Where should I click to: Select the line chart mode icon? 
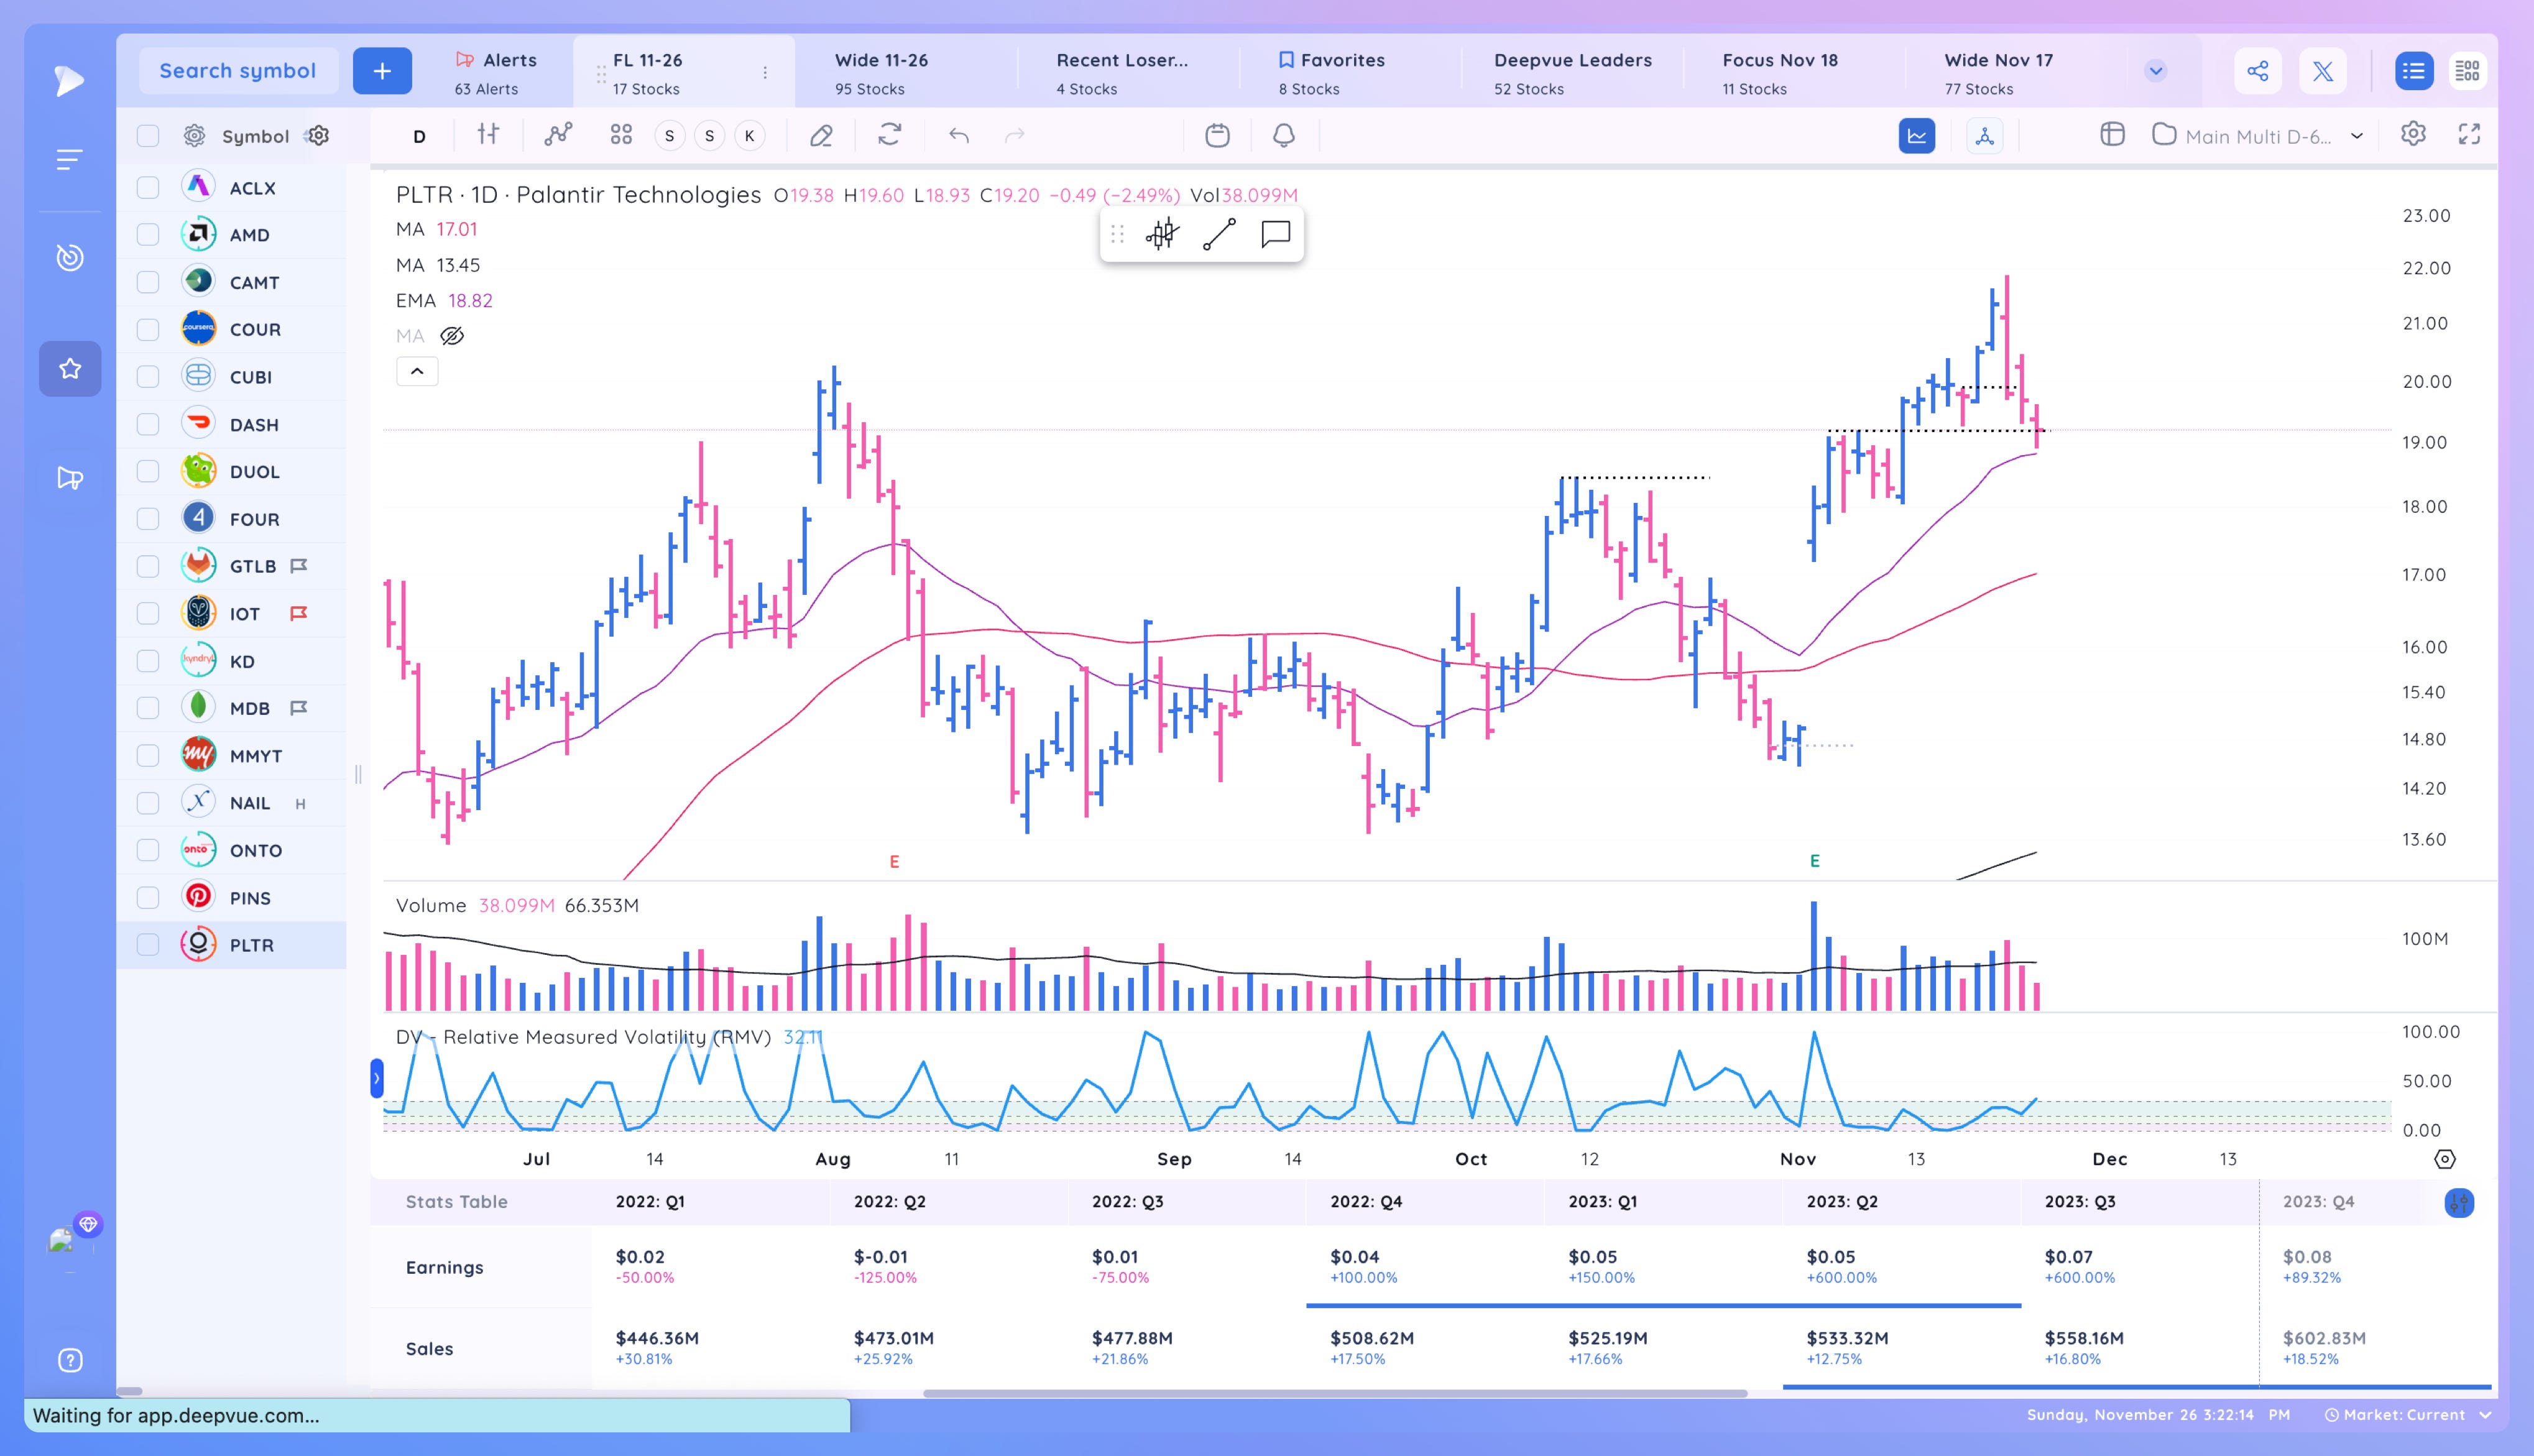pos(1917,136)
